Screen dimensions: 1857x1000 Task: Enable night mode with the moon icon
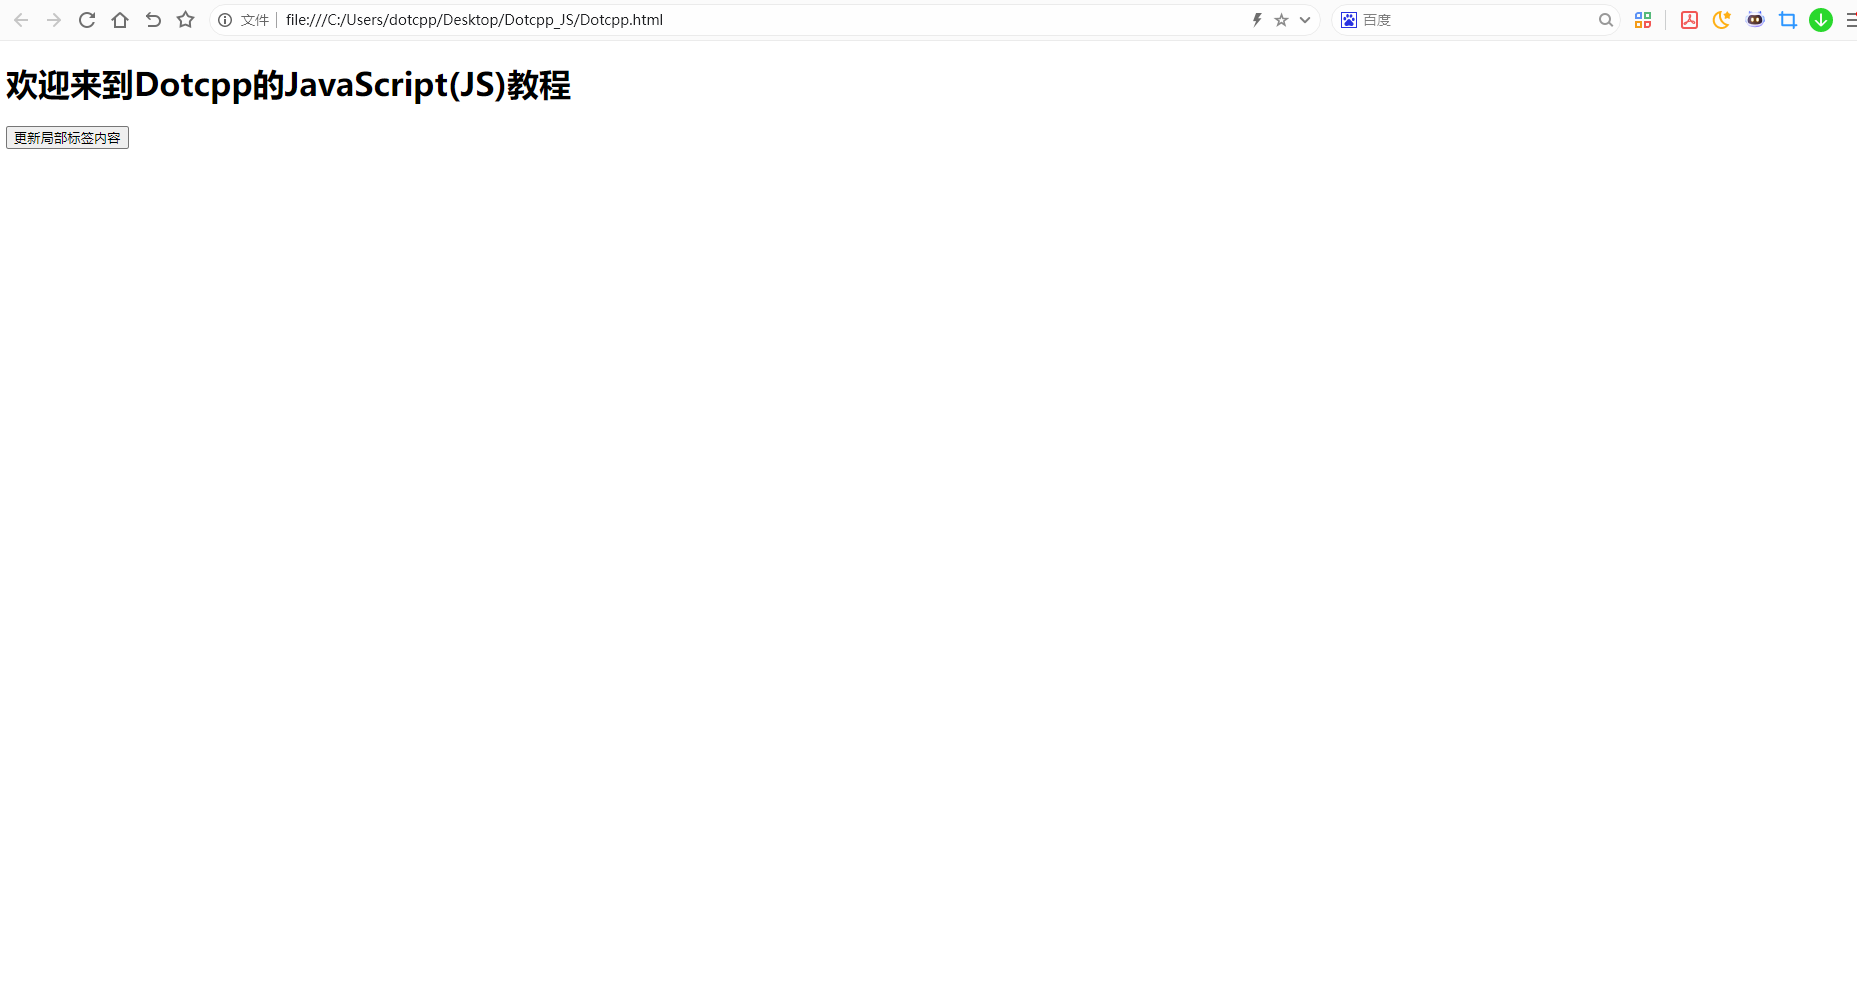coord(1721,19)
